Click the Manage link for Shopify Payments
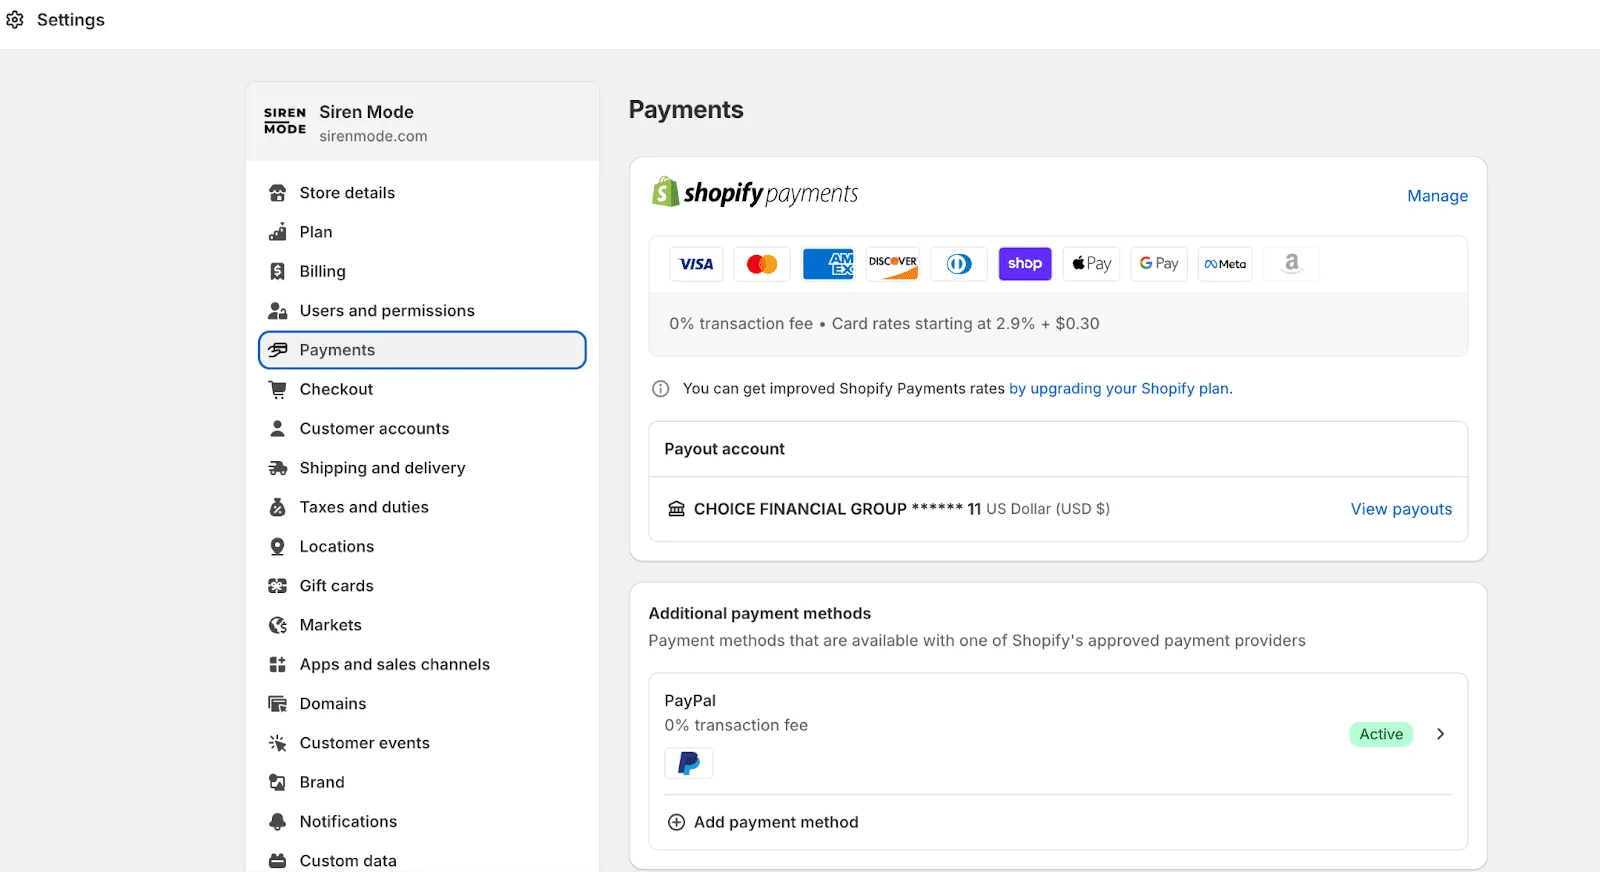The image size is (1600, 872). click(1437, 196)
